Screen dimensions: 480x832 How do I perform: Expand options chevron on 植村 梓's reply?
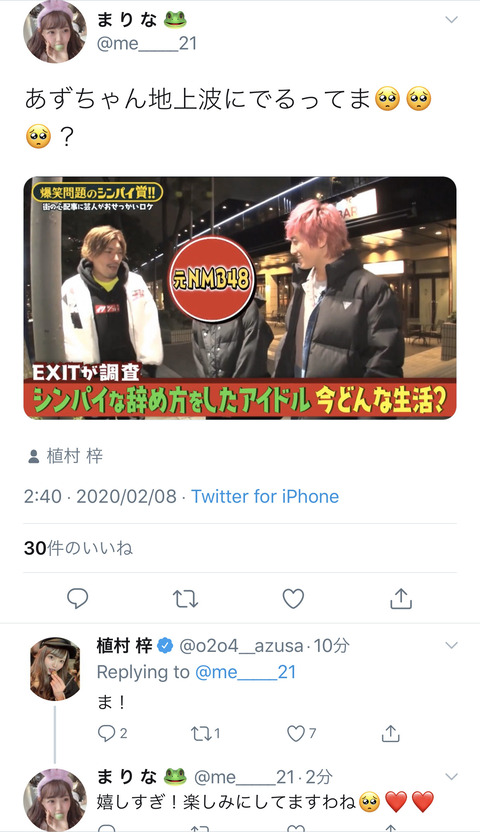tap(451, 646)
